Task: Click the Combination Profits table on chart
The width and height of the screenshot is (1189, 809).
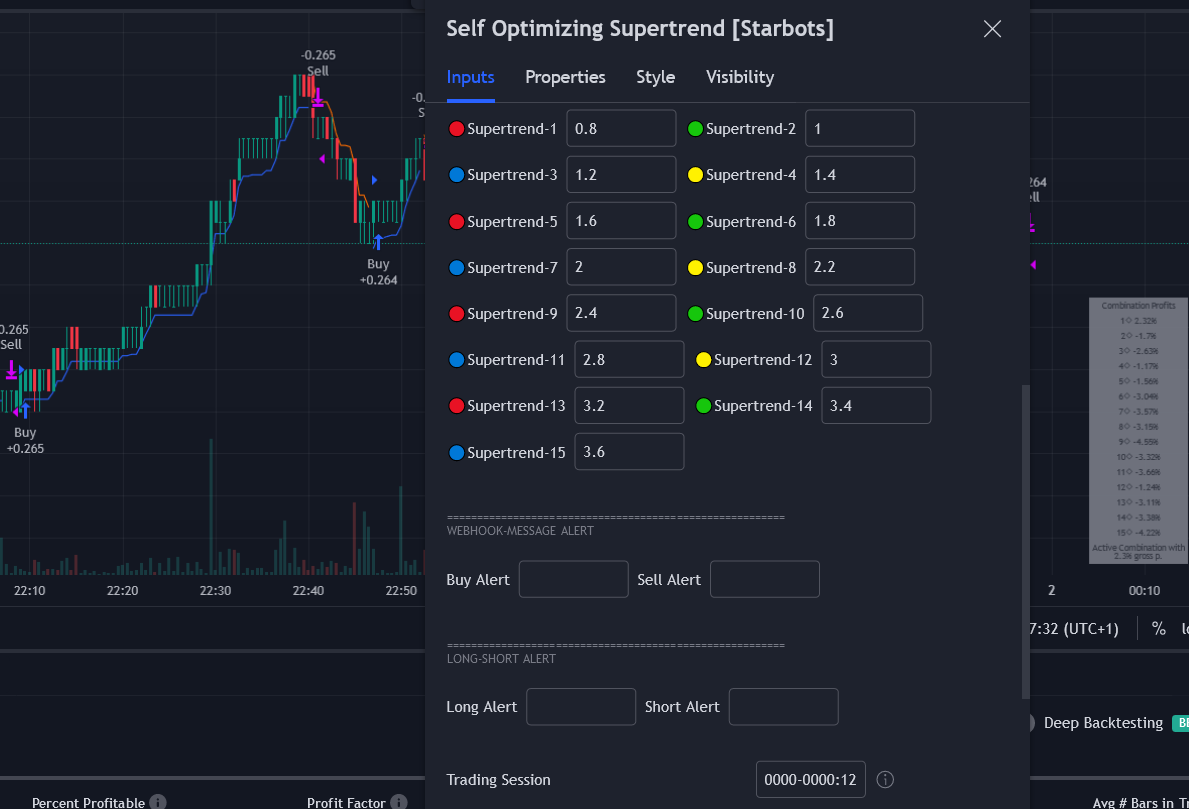Action: 1138,431
